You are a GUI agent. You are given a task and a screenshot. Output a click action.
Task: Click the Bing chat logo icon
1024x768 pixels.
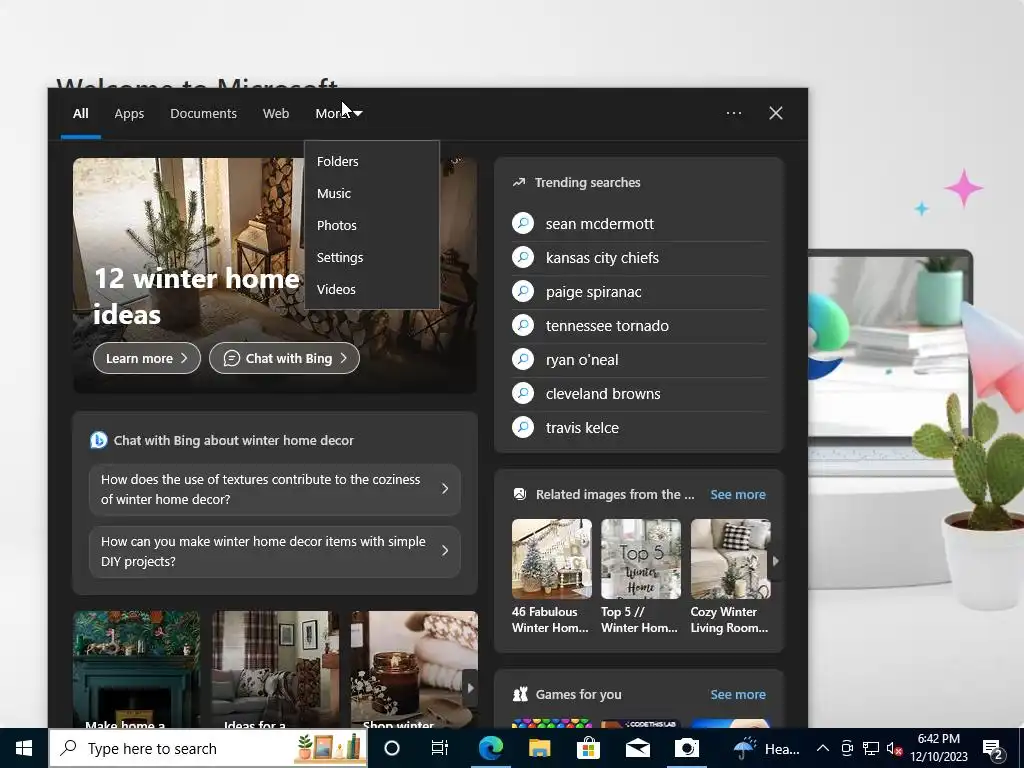(99, 440)
